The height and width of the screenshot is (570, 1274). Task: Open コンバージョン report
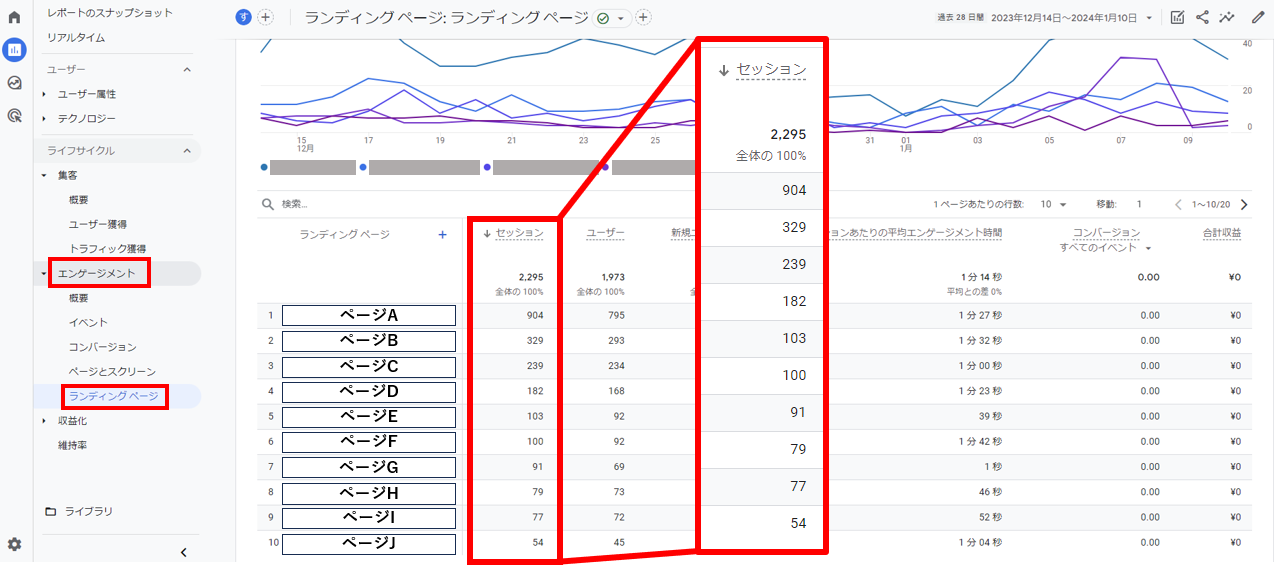pos(103,347)
